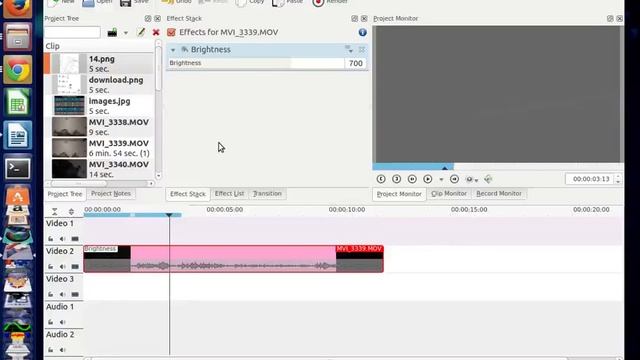Click the red delete clip icon
This screenshot has width=640, height=360.
156,32
